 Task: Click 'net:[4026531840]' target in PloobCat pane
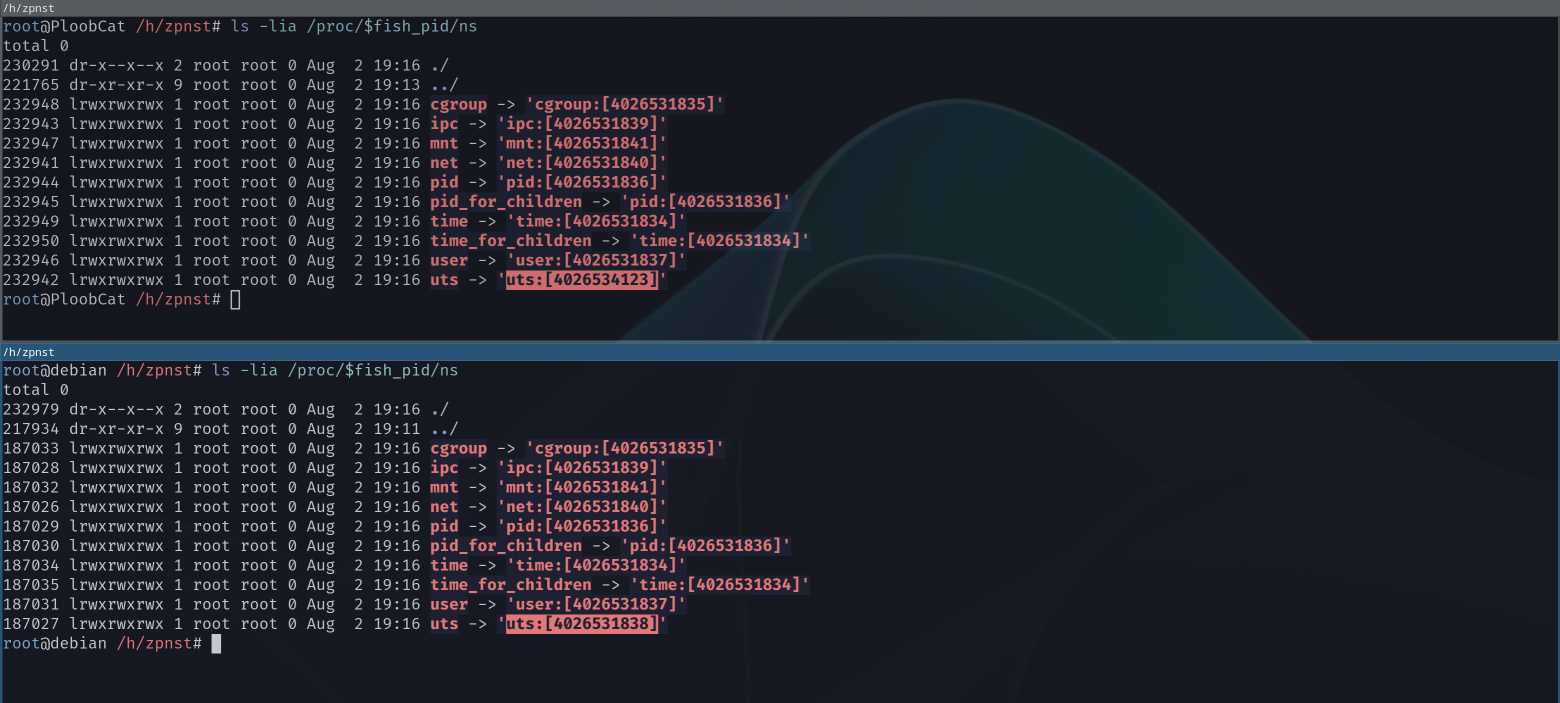(x=582, y=163)
